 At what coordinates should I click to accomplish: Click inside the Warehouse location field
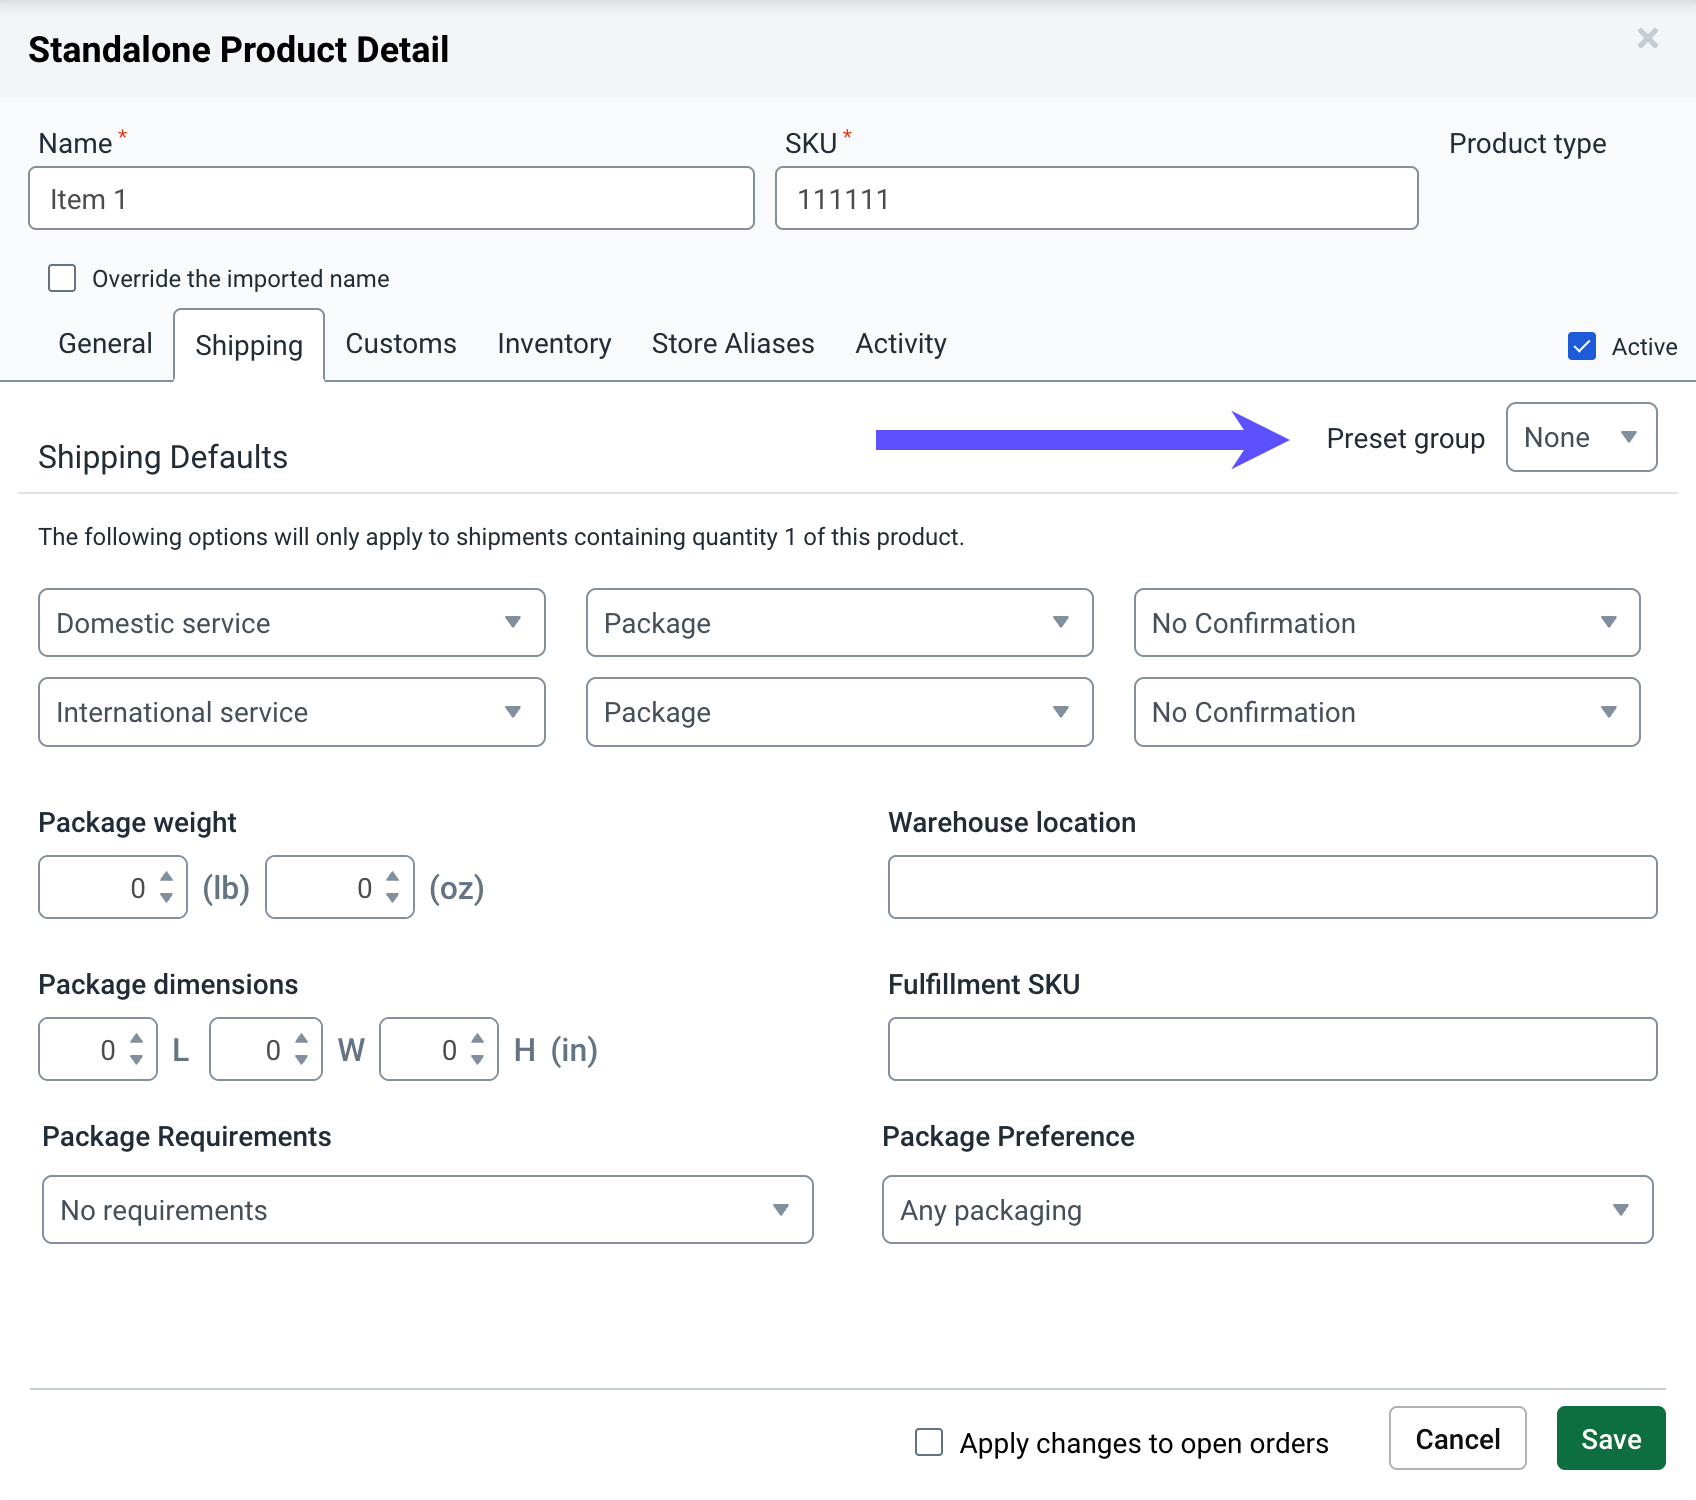point(1270,887)
